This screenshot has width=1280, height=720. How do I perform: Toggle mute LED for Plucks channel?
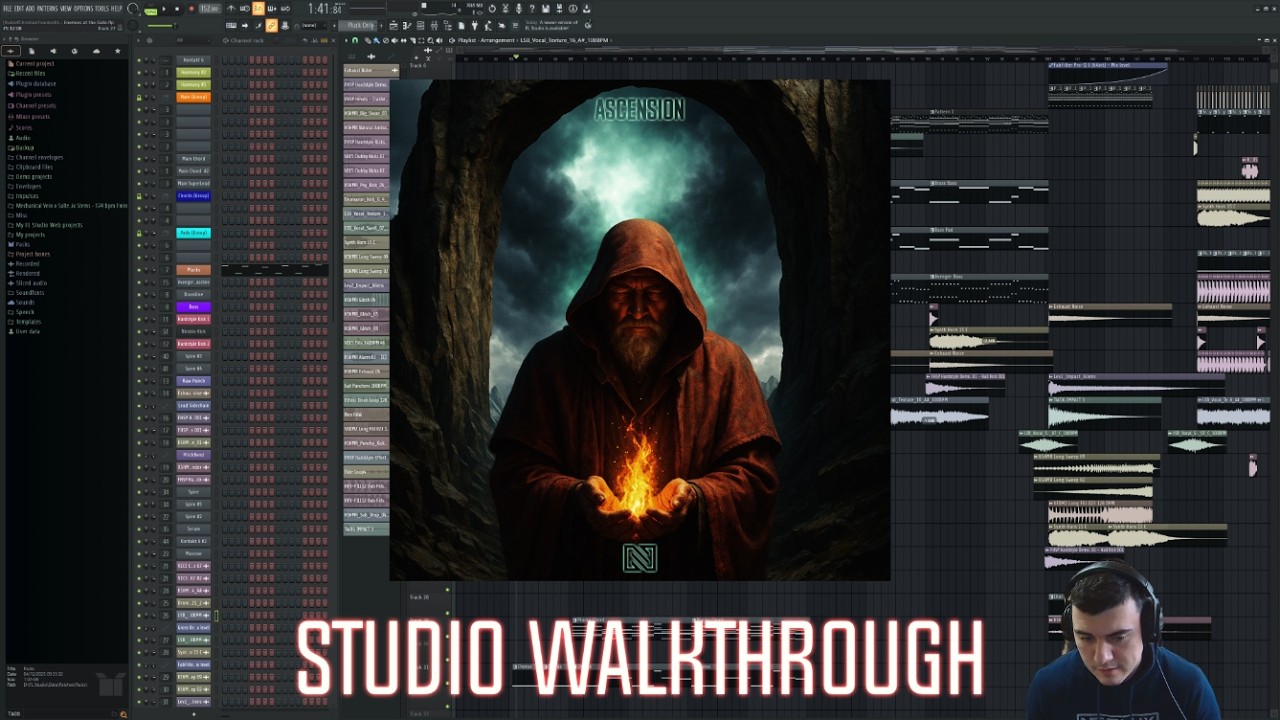[139, 270]
